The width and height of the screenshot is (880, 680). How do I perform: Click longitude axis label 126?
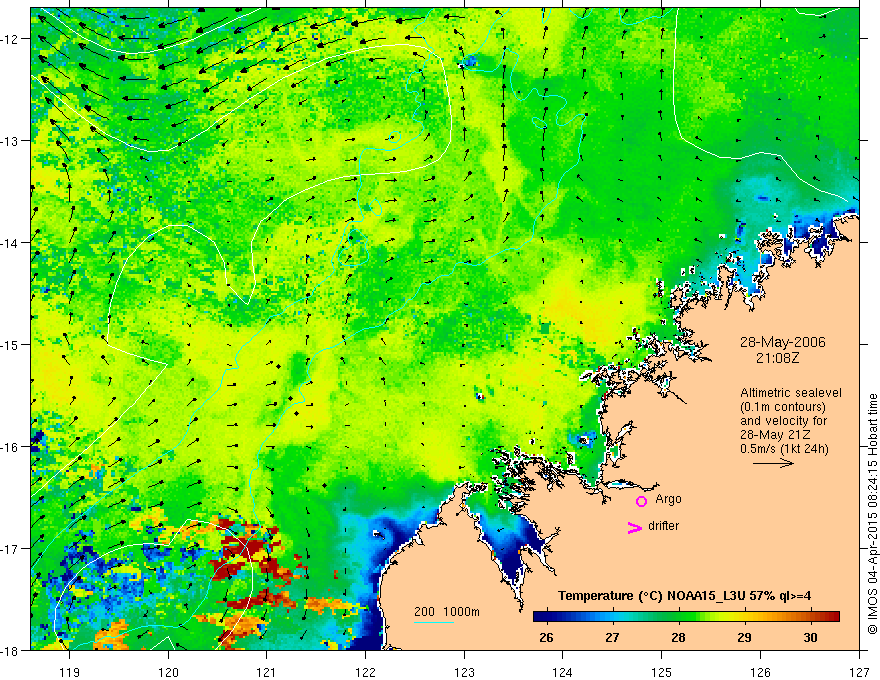coord(760,672)
